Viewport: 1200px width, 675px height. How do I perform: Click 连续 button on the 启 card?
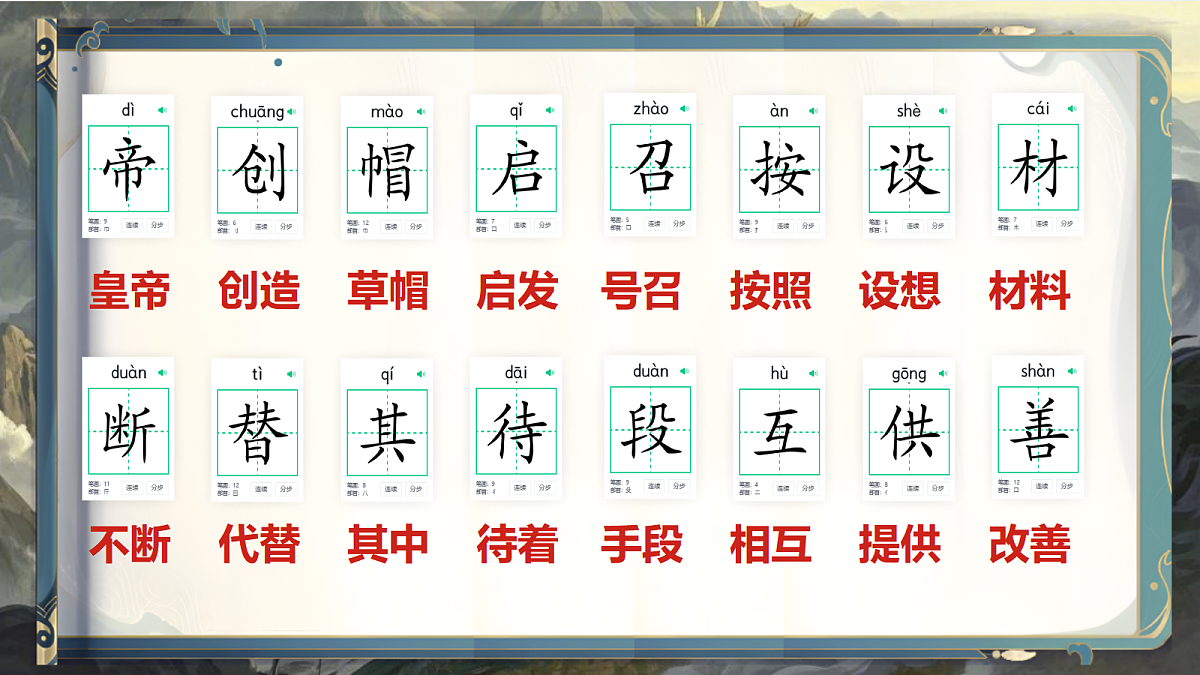click(520, 225)
